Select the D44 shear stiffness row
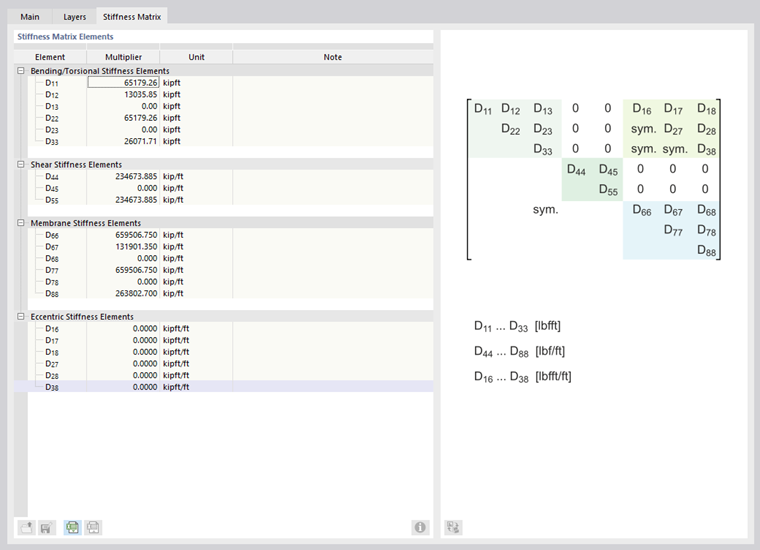Viewport: 760px width, 550px height. point(52,176)
